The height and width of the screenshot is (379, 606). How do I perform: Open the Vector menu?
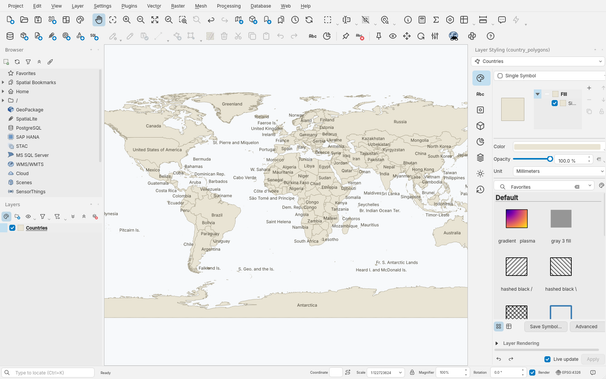(x=154, y=6)
